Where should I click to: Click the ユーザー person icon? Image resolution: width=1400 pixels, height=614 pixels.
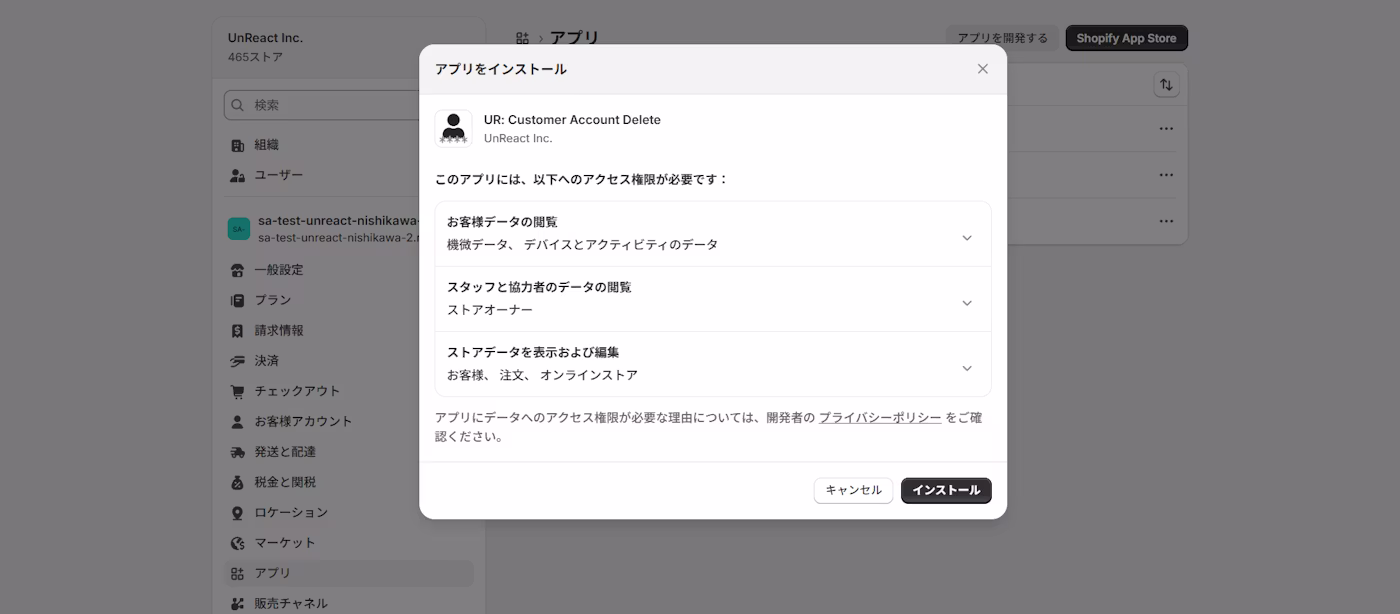[x=237, y=175]
